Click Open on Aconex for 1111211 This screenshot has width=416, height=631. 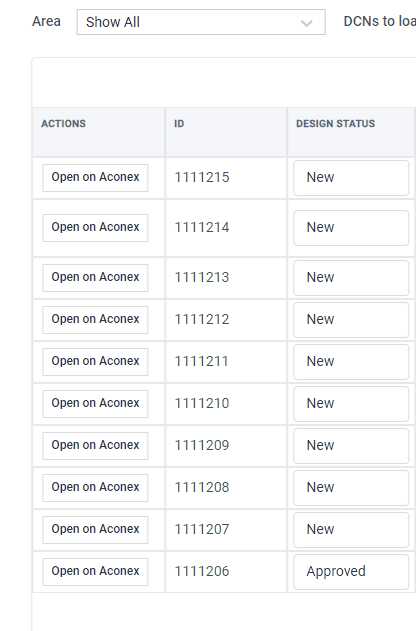95,361
